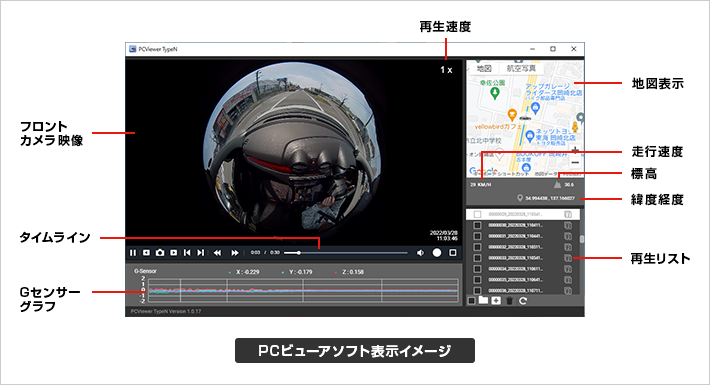This screenshot has height=385, width=710.
Task: Click the fast-forward playback icon
Action: 235,253
